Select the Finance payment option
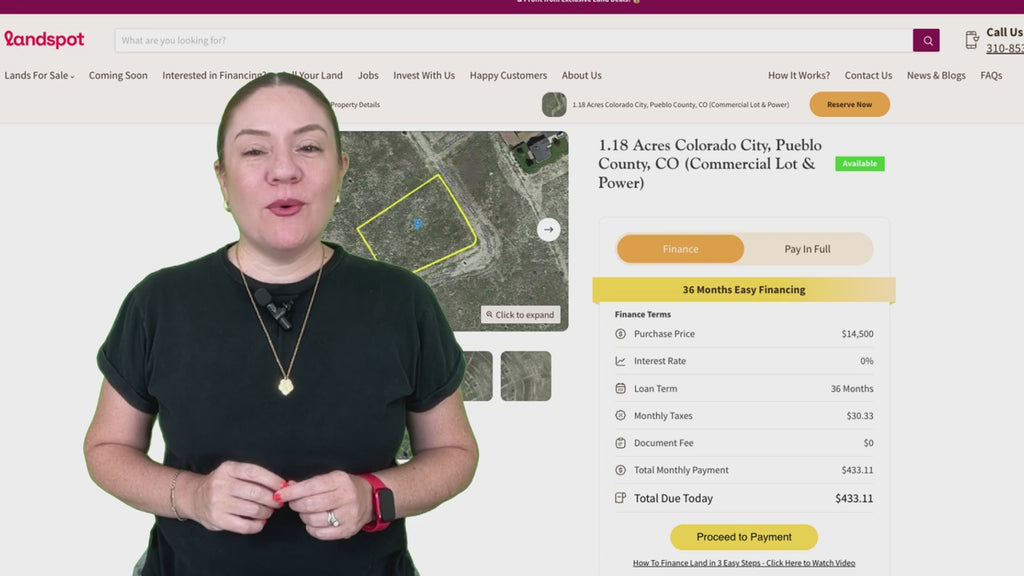Image resolution: width=1024 pixels, height=576 pixels. 680,249
